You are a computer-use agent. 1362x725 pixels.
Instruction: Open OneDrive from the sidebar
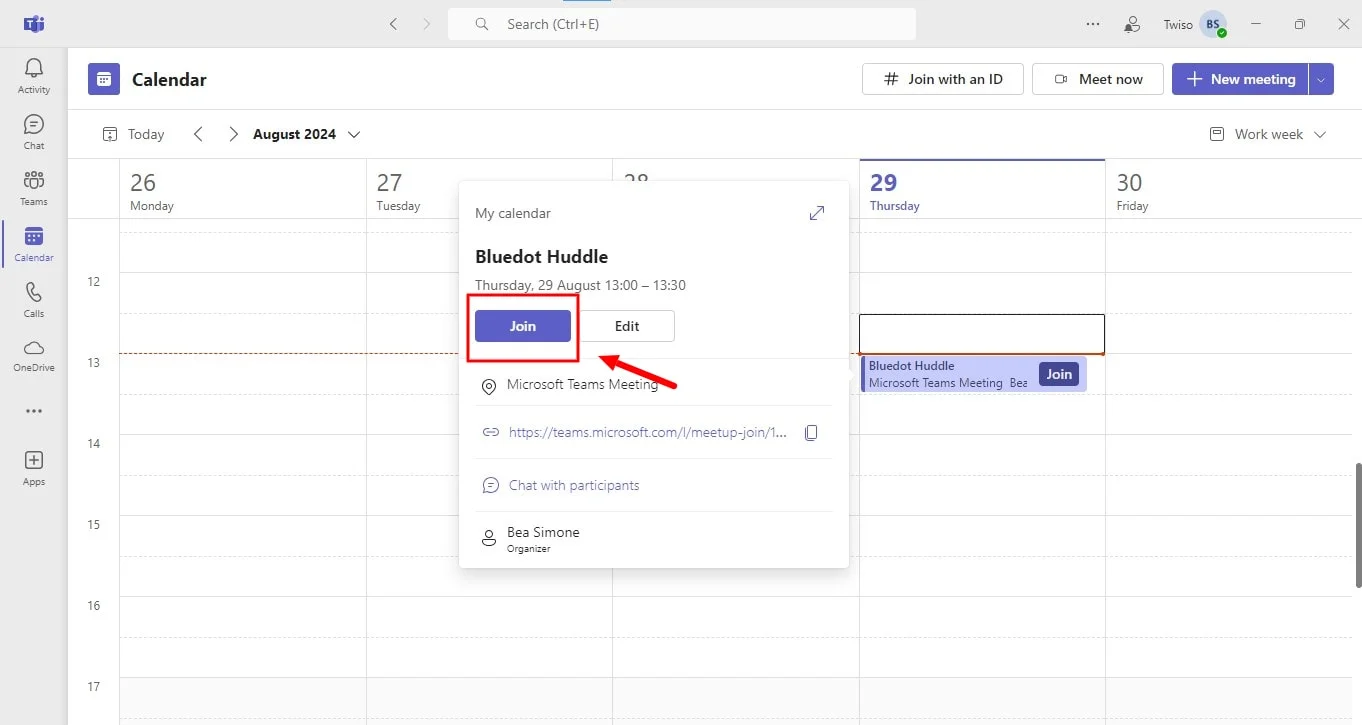pyautogui.click(x=34, y=355)
